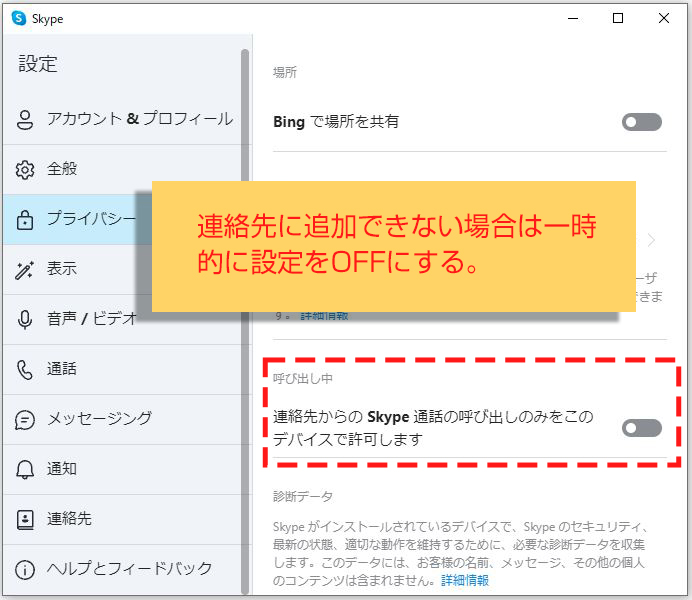Click the privacy lock icon
Viewport: 692px width, 600px height.
(25, 220)
